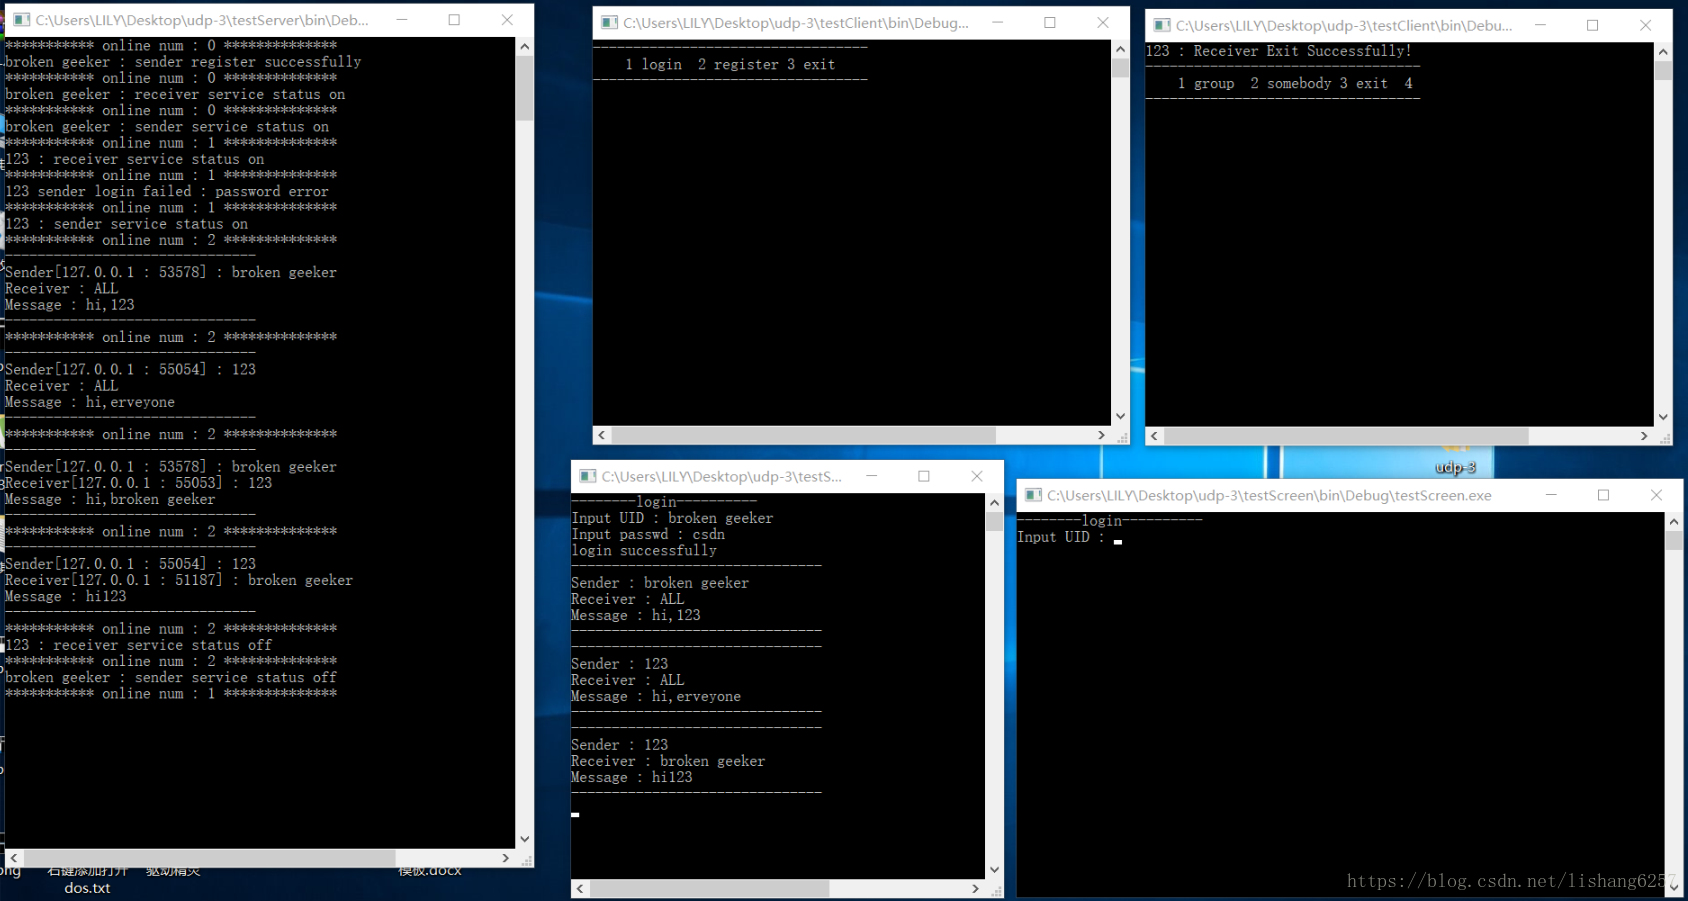Click scroll-right arrow in testServer window

click(x=506, y=858)
